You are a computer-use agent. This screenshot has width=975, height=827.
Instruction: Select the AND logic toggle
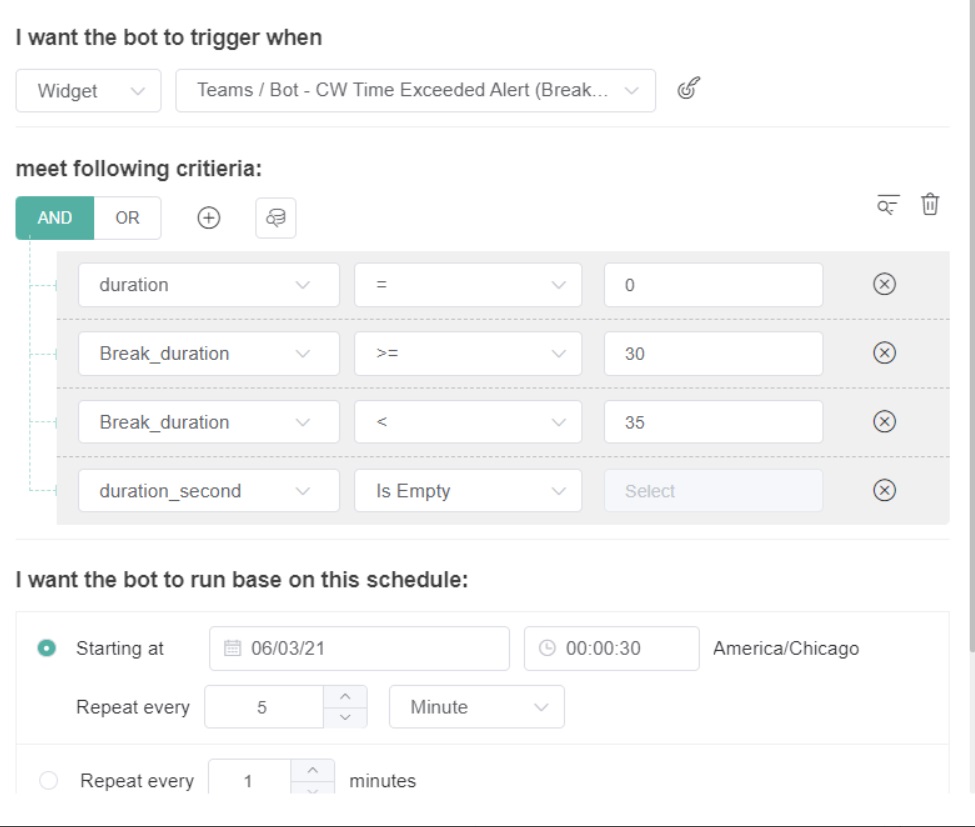pos(55,218)
